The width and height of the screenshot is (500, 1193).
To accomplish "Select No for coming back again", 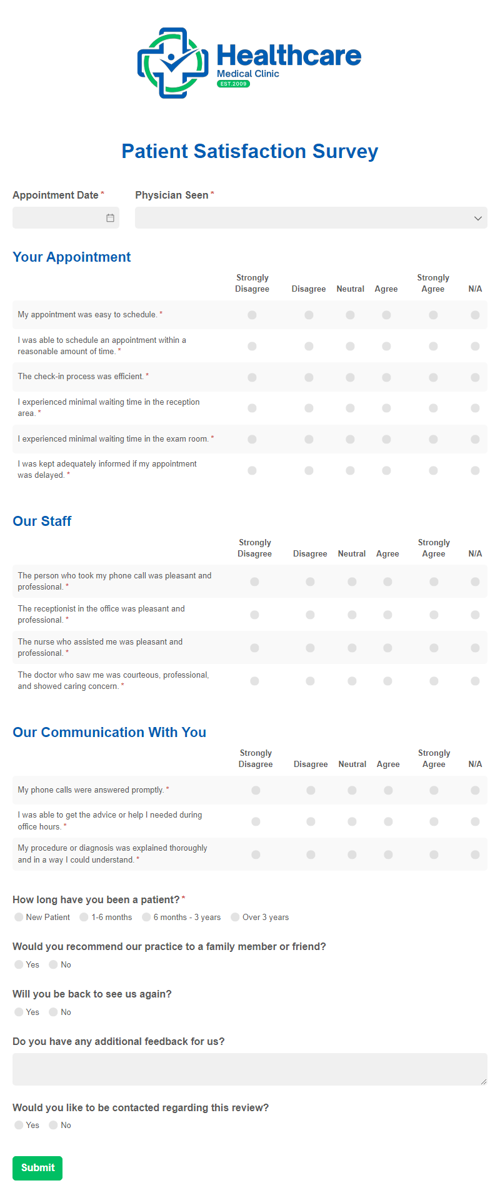I will point(53,1012).
